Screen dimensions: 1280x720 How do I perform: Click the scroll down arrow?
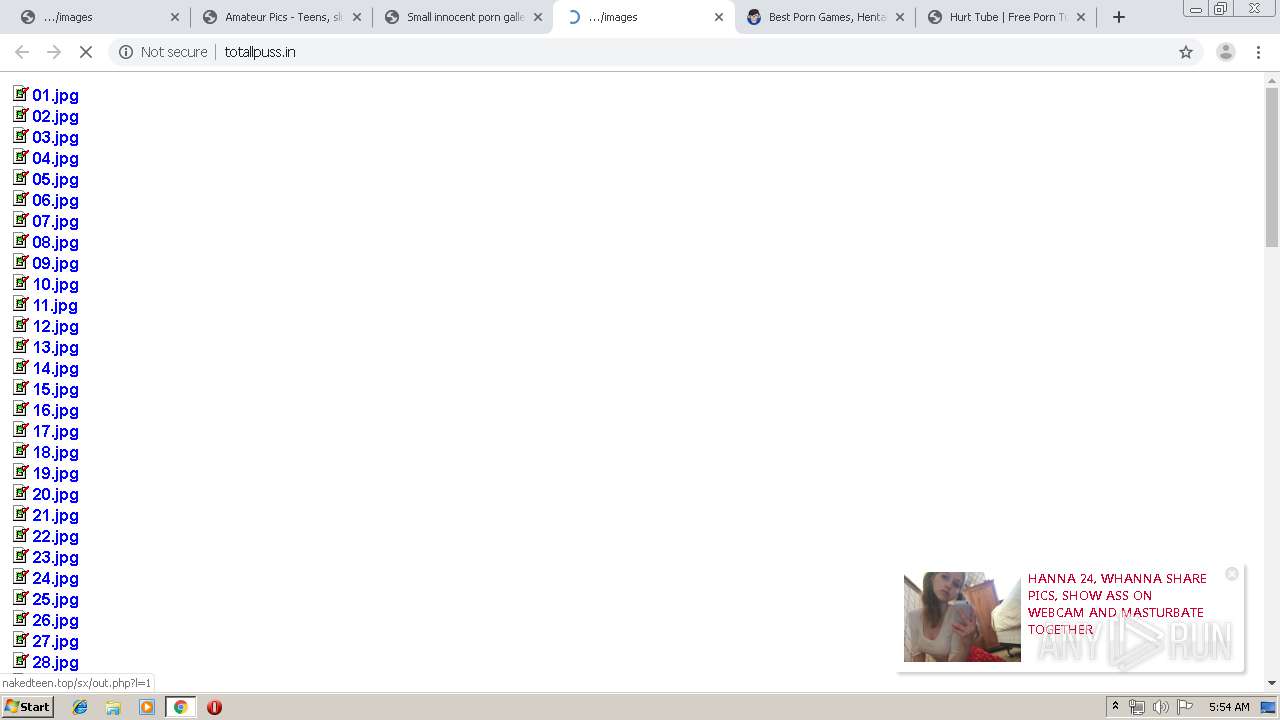point(1272,683)
